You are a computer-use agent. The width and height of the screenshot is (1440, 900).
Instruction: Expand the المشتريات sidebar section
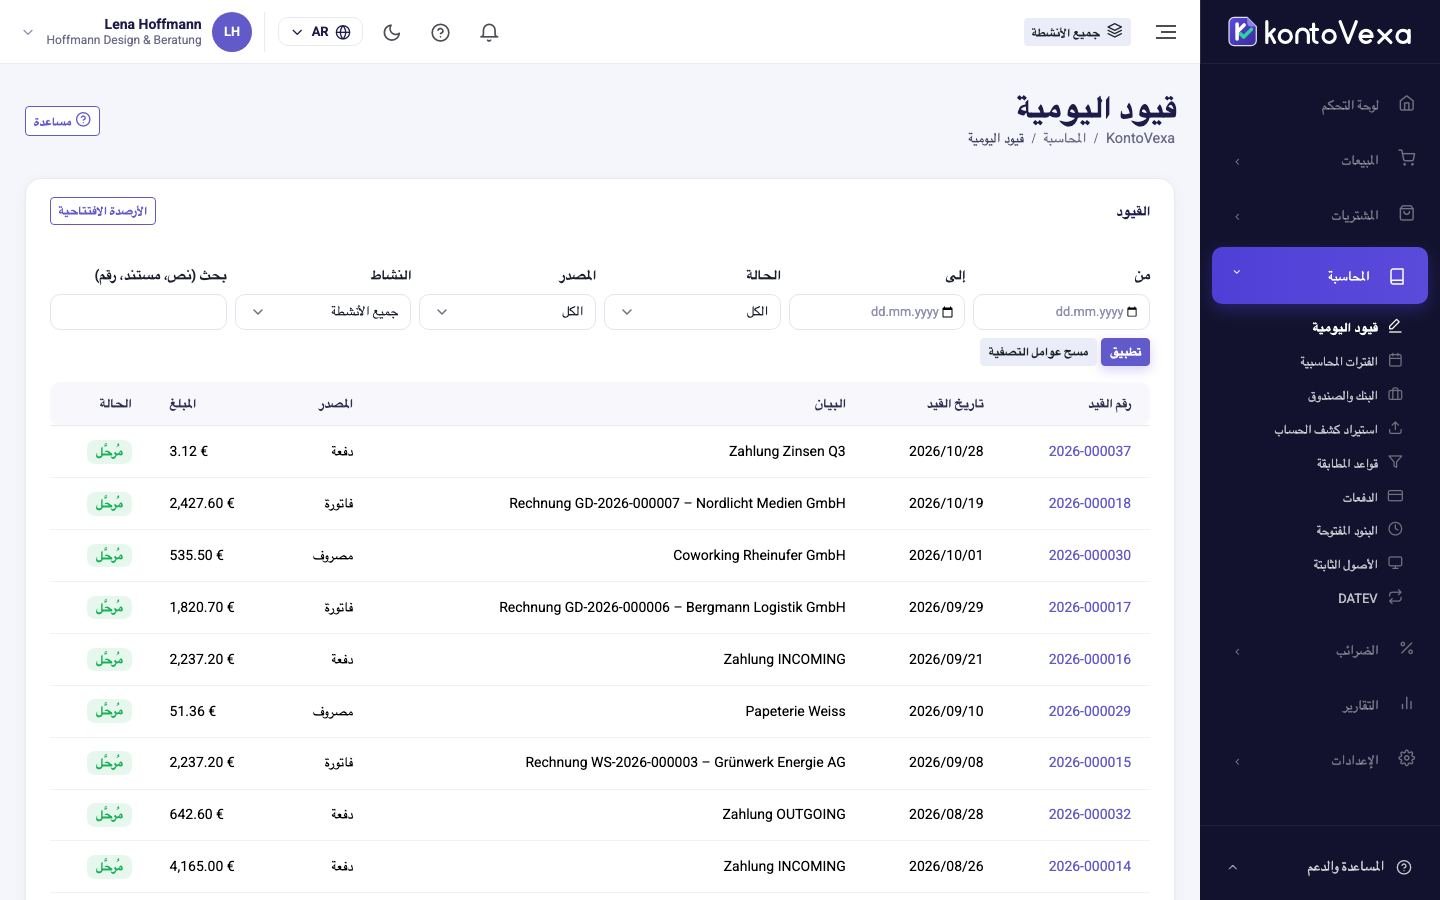(x=1320, y=215)
